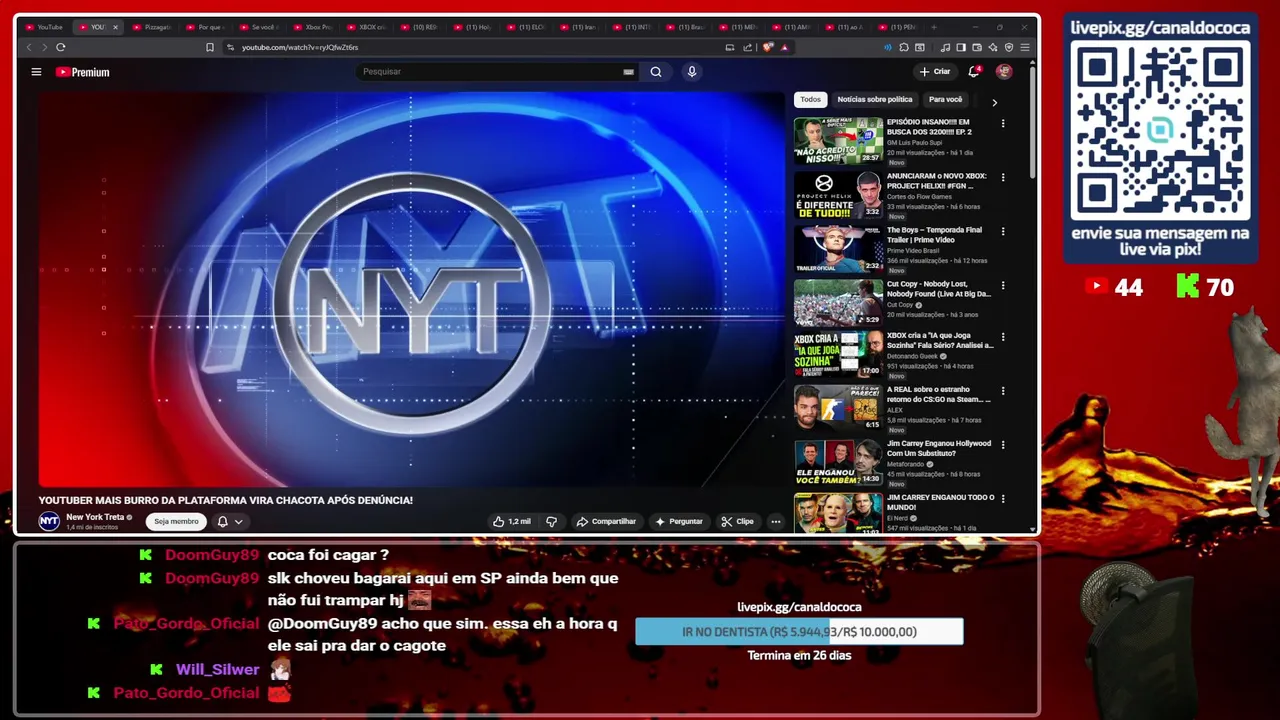Open the YouTube hamburger guide menu

[36, 72]
